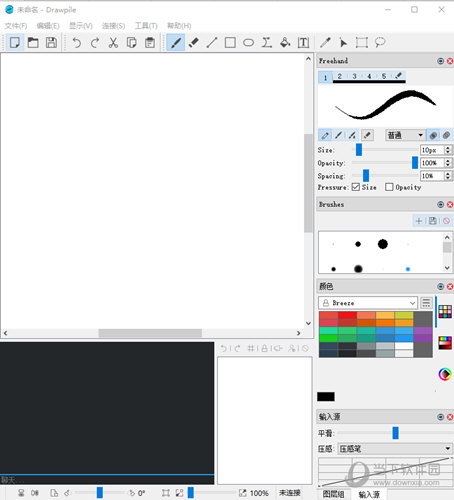This screenshot has width=454, height=500.
Task: Toggle the Freehand panel float button
Action: tap(440, 61)
